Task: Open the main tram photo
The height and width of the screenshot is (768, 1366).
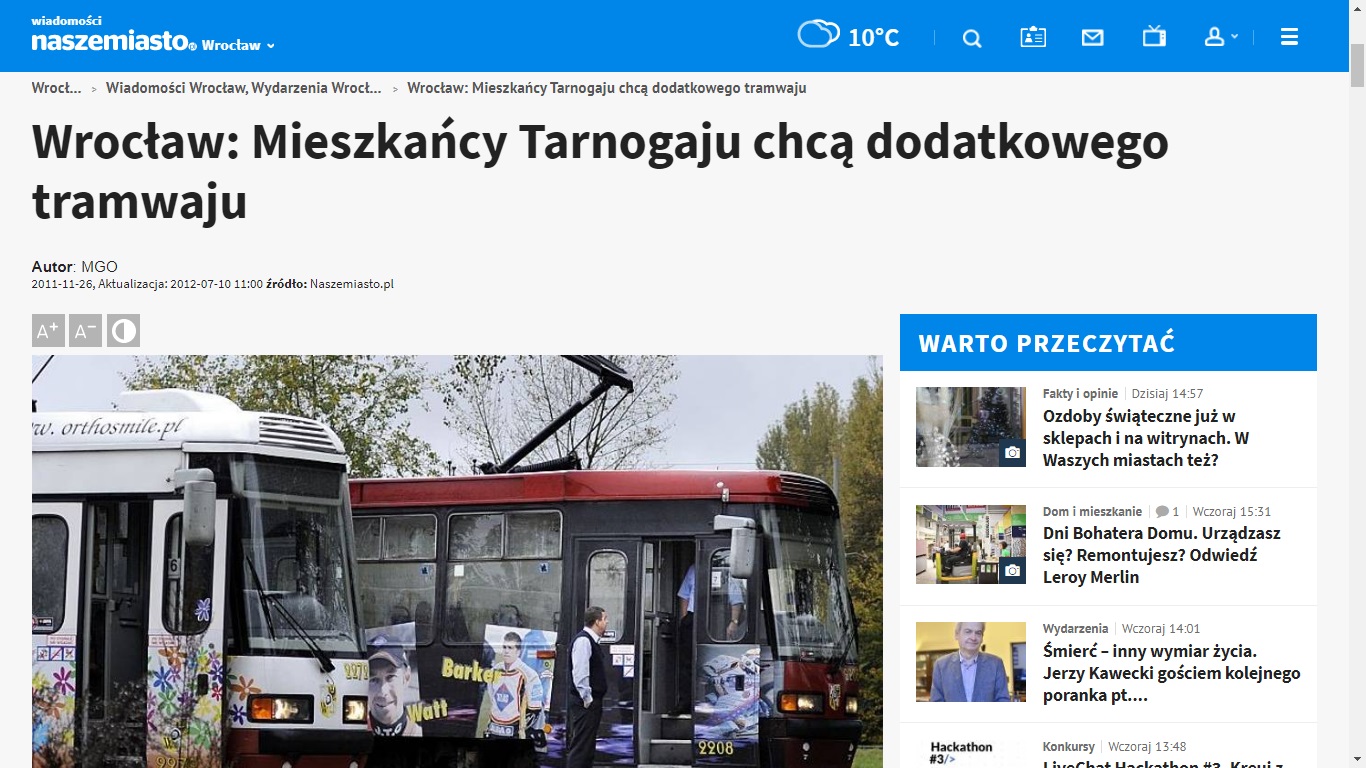Action: click(x=457, y=561)
